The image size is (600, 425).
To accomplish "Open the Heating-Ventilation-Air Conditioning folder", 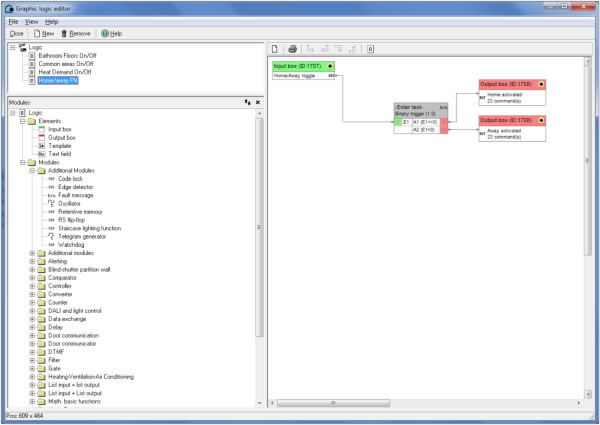I will tap(91, 377).
